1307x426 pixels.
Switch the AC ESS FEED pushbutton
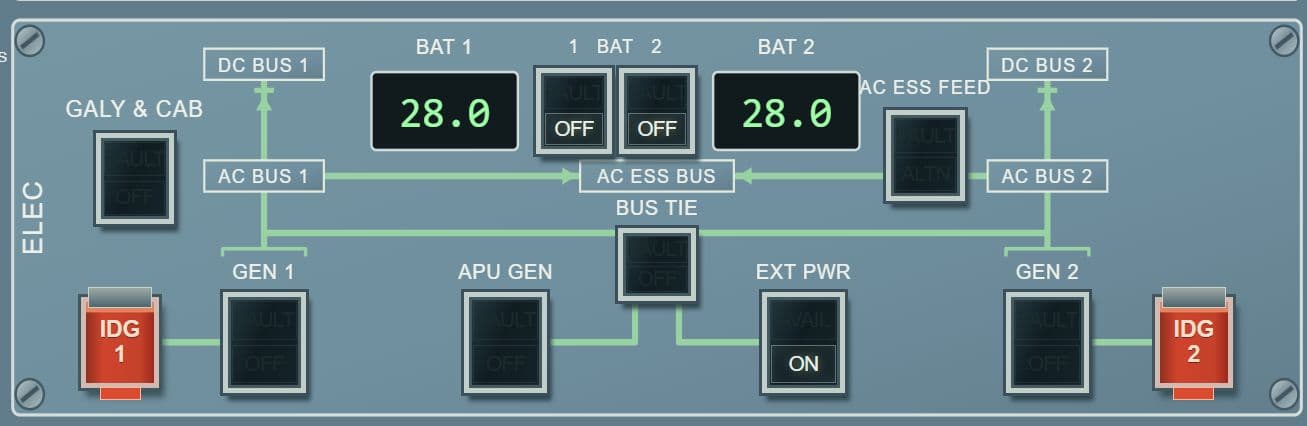point(925,156)
